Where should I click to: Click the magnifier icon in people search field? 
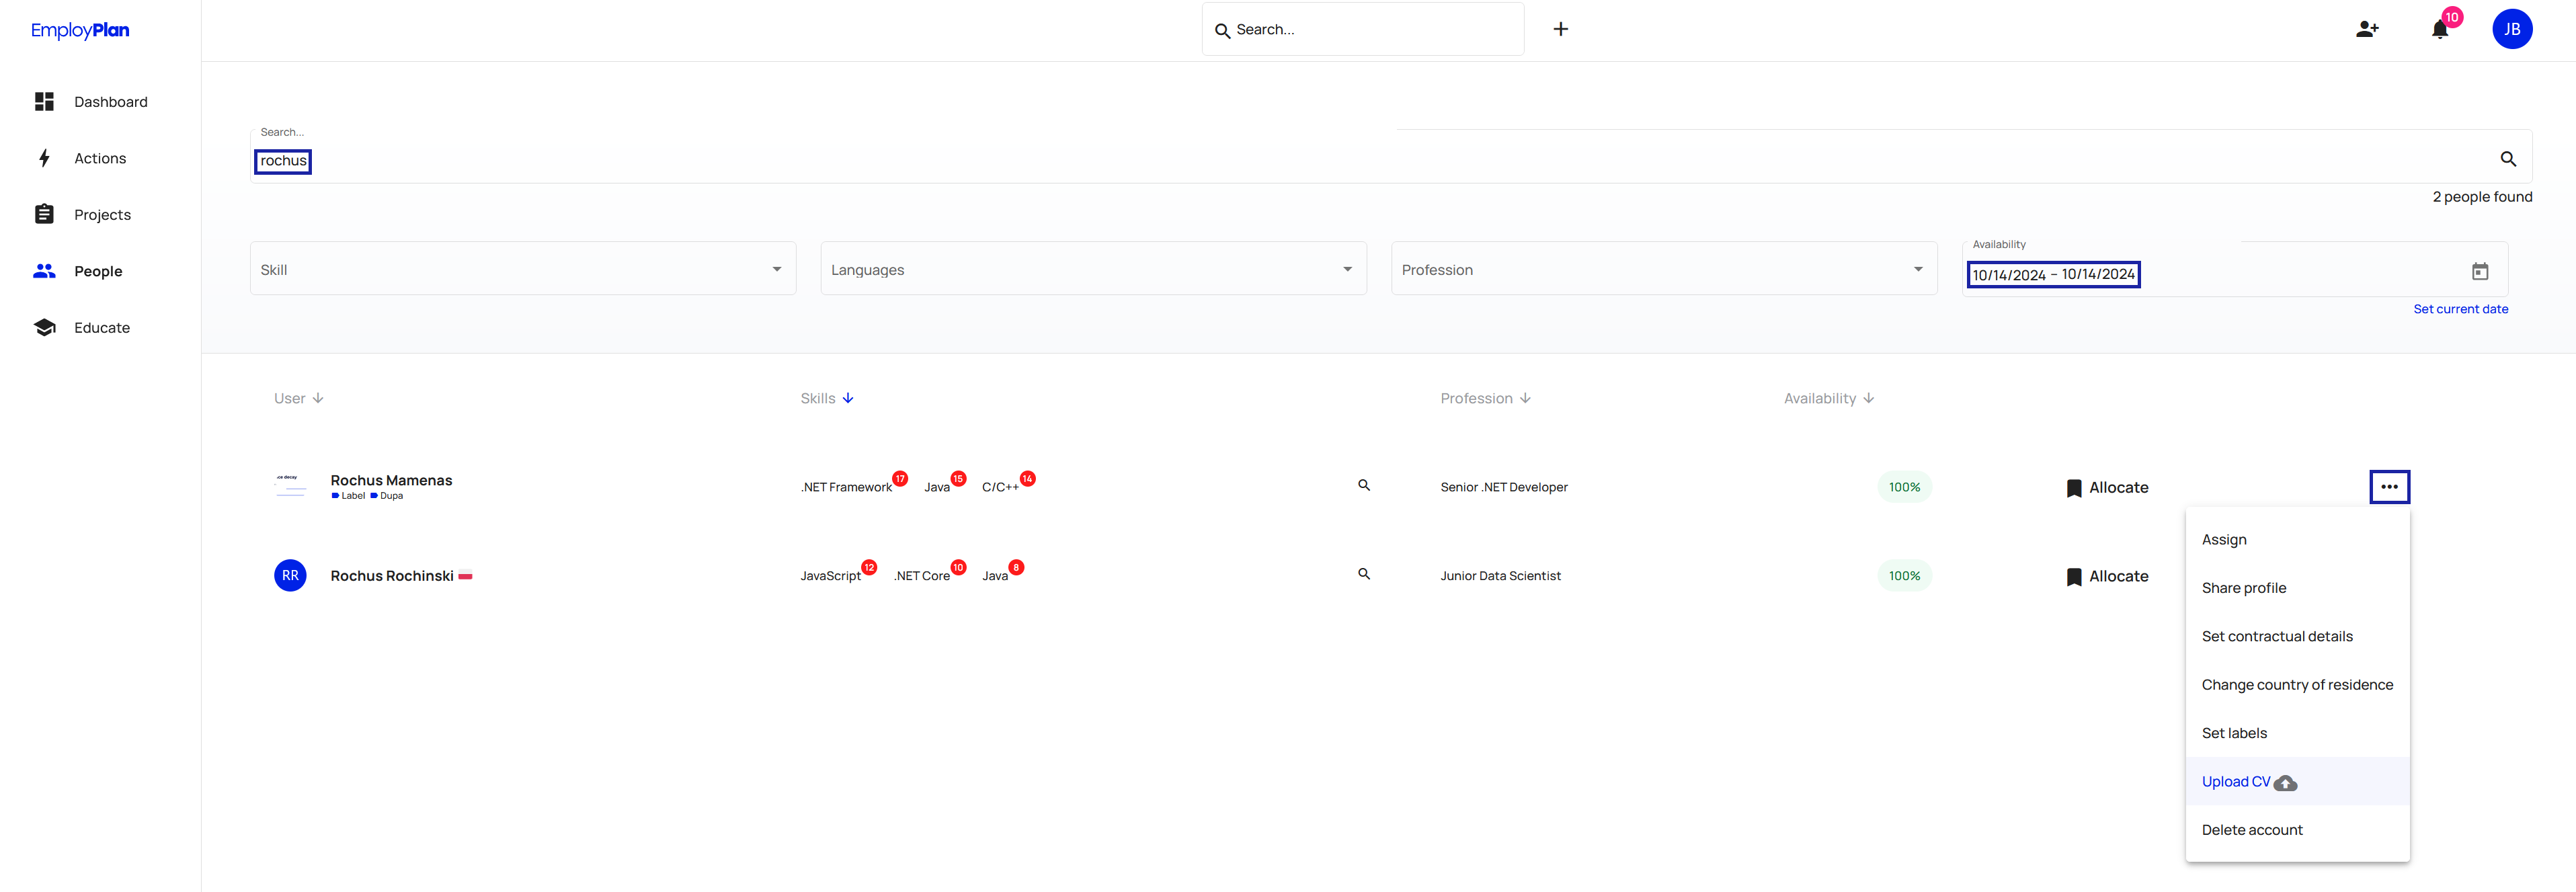point(2508,159)
